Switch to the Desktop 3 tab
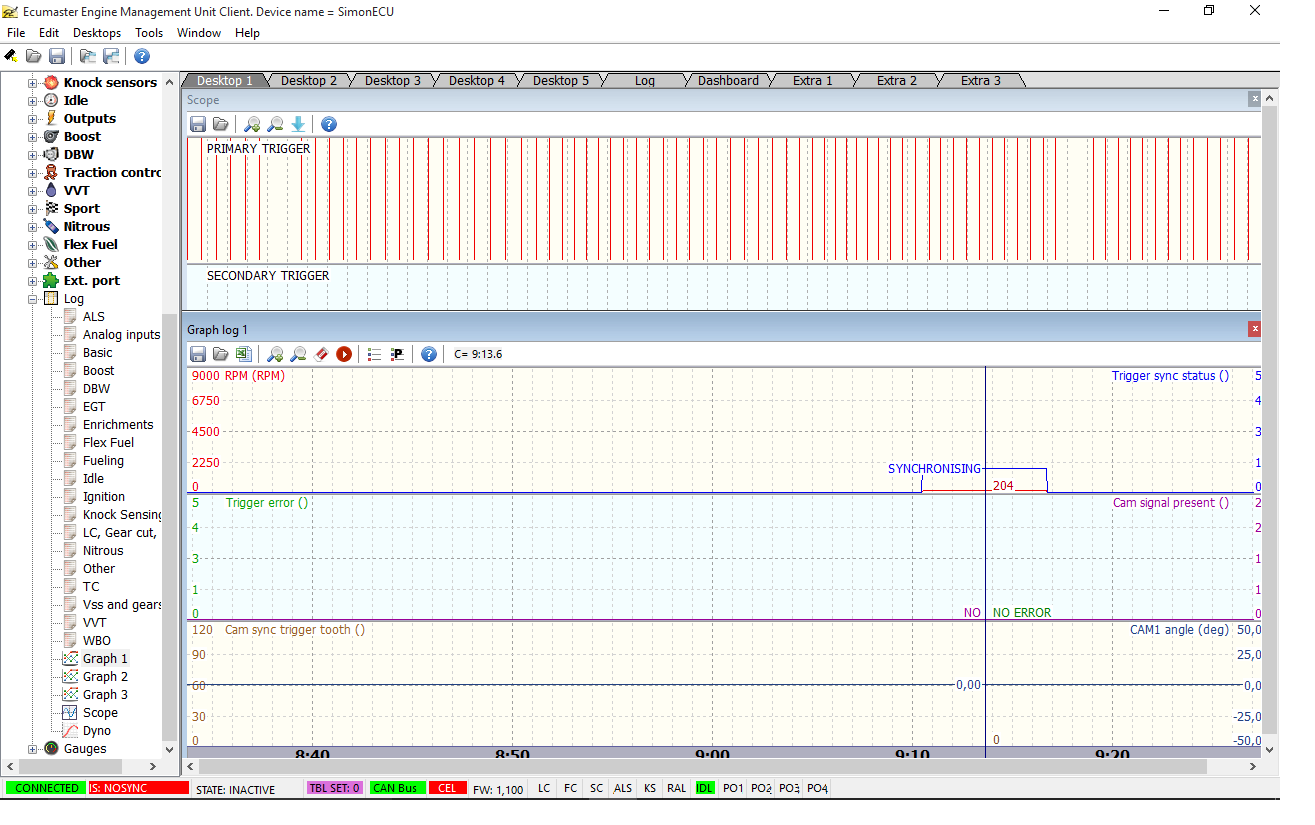The height and width of the screenshot is (825, 1315). (x=392, y=81)
